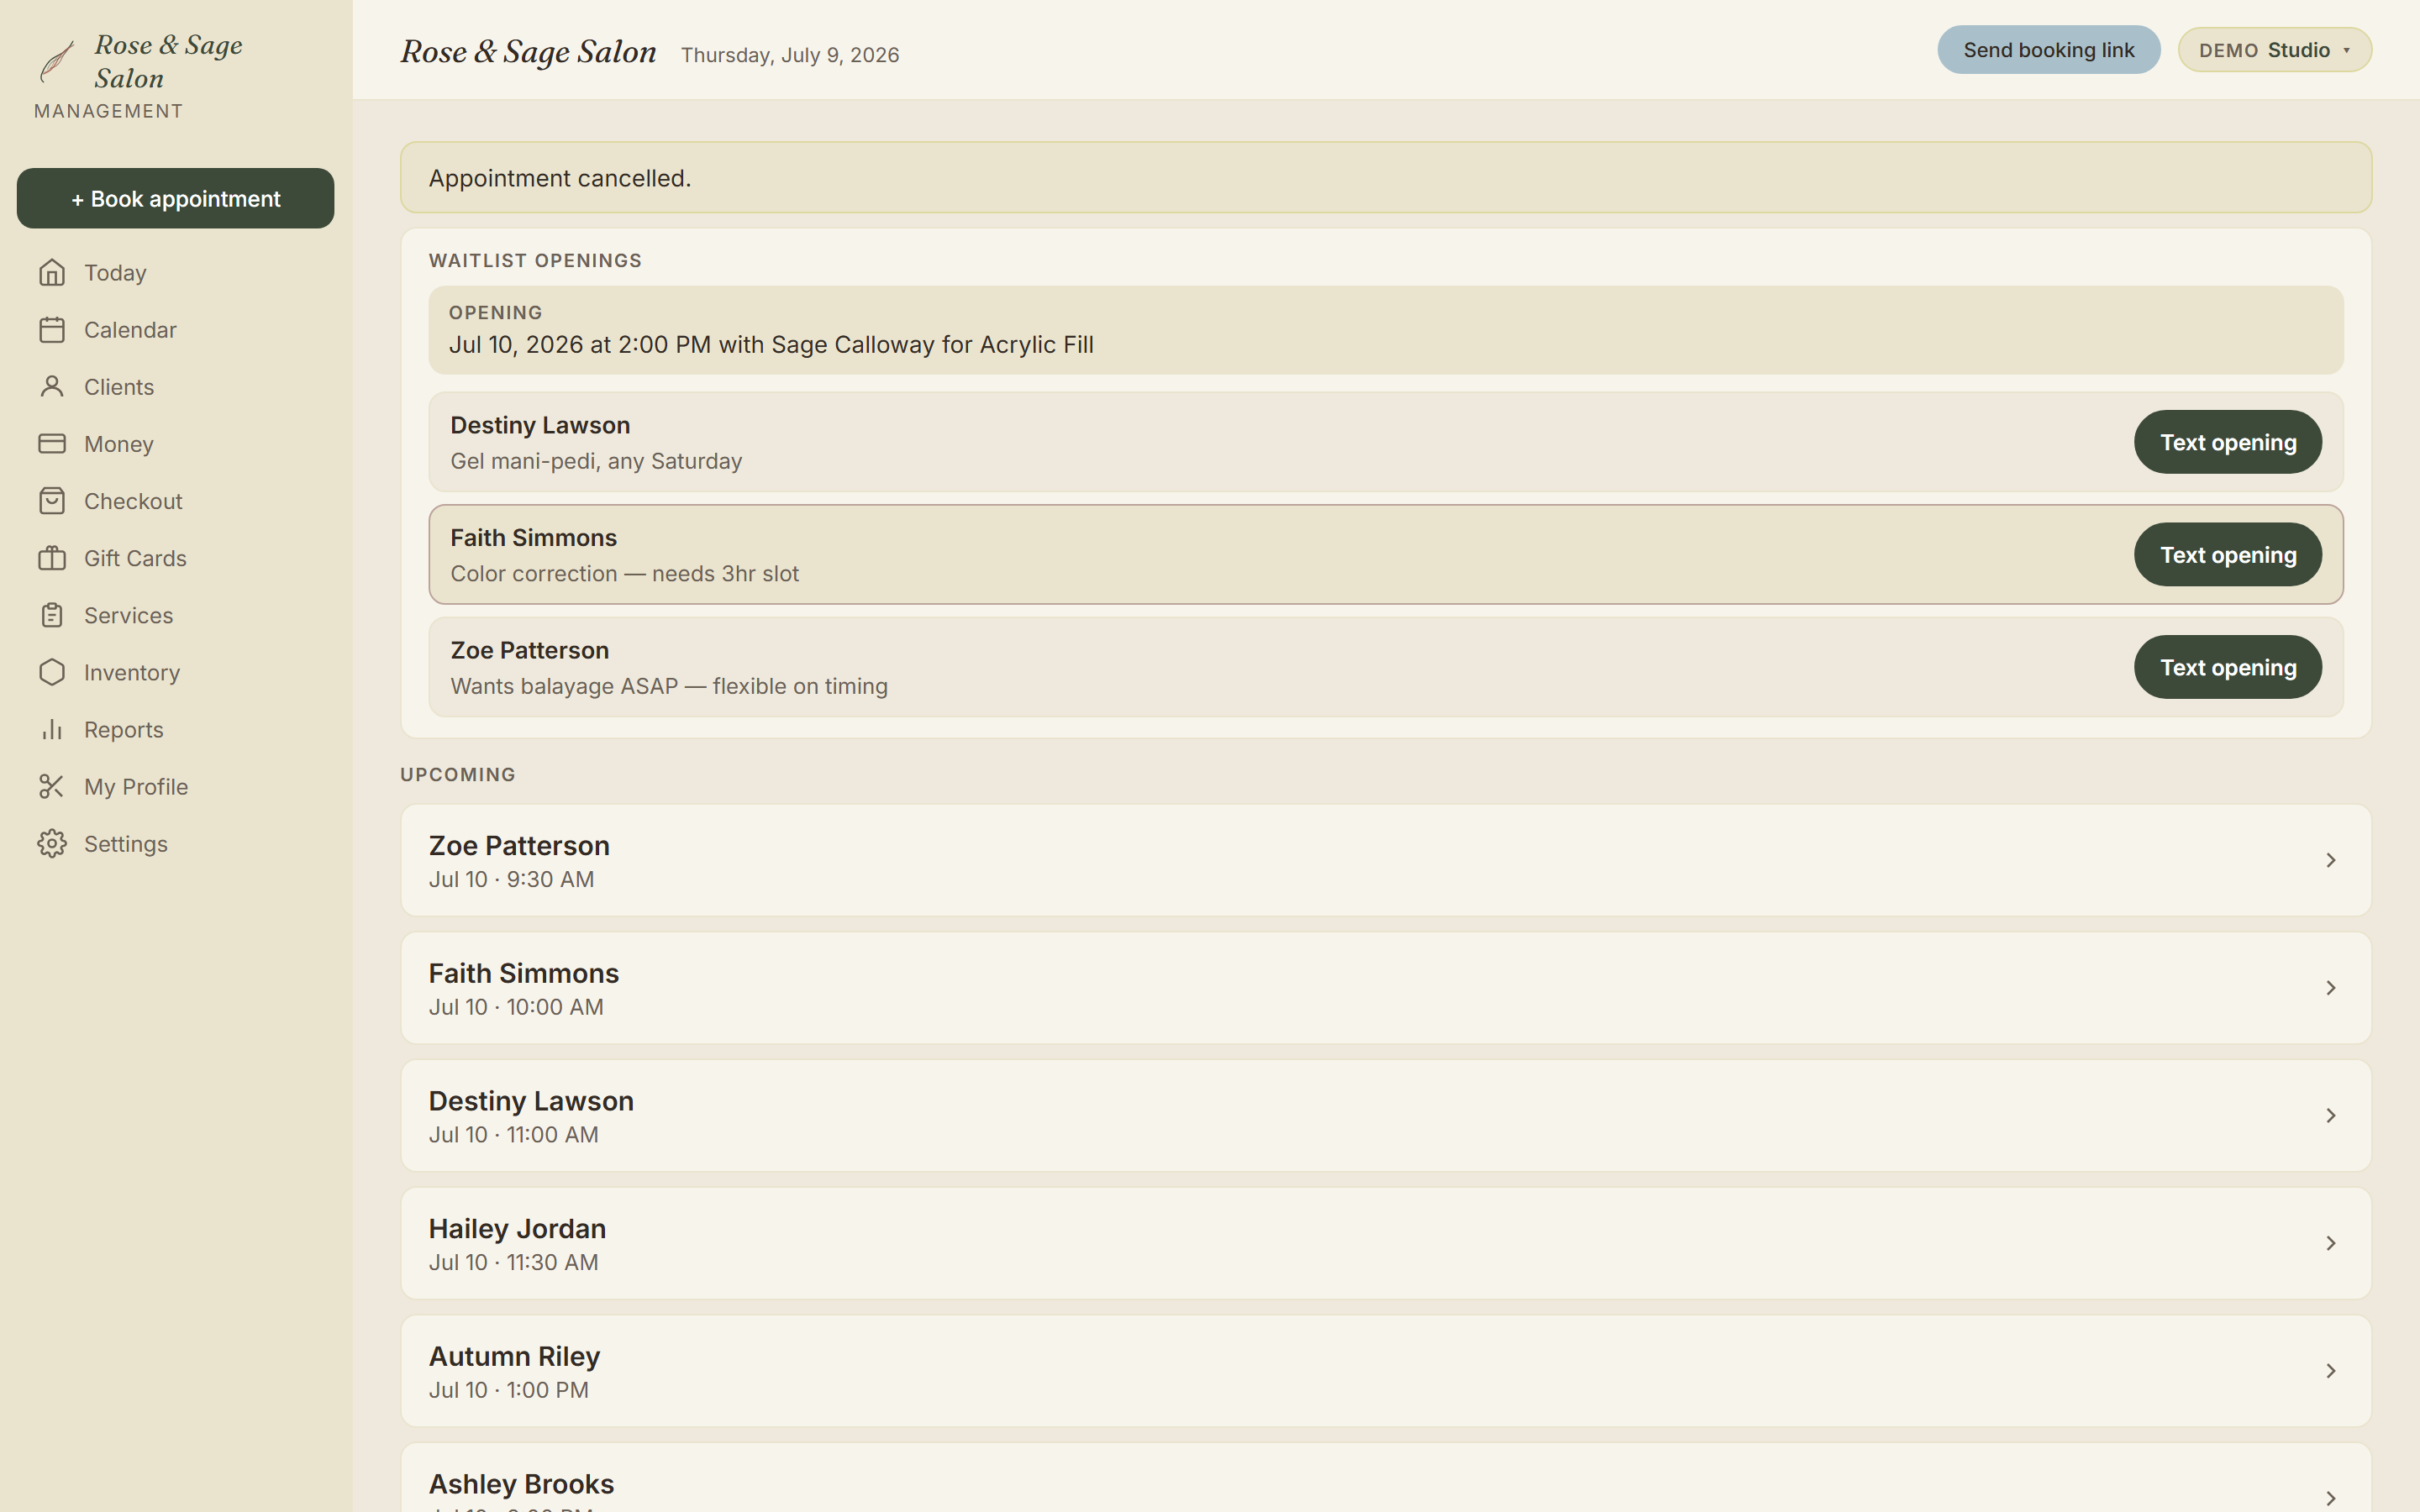
Task: Expand Faith Simmons 10:00 AM appointment chevron
Action: [x=2331, y=988]
